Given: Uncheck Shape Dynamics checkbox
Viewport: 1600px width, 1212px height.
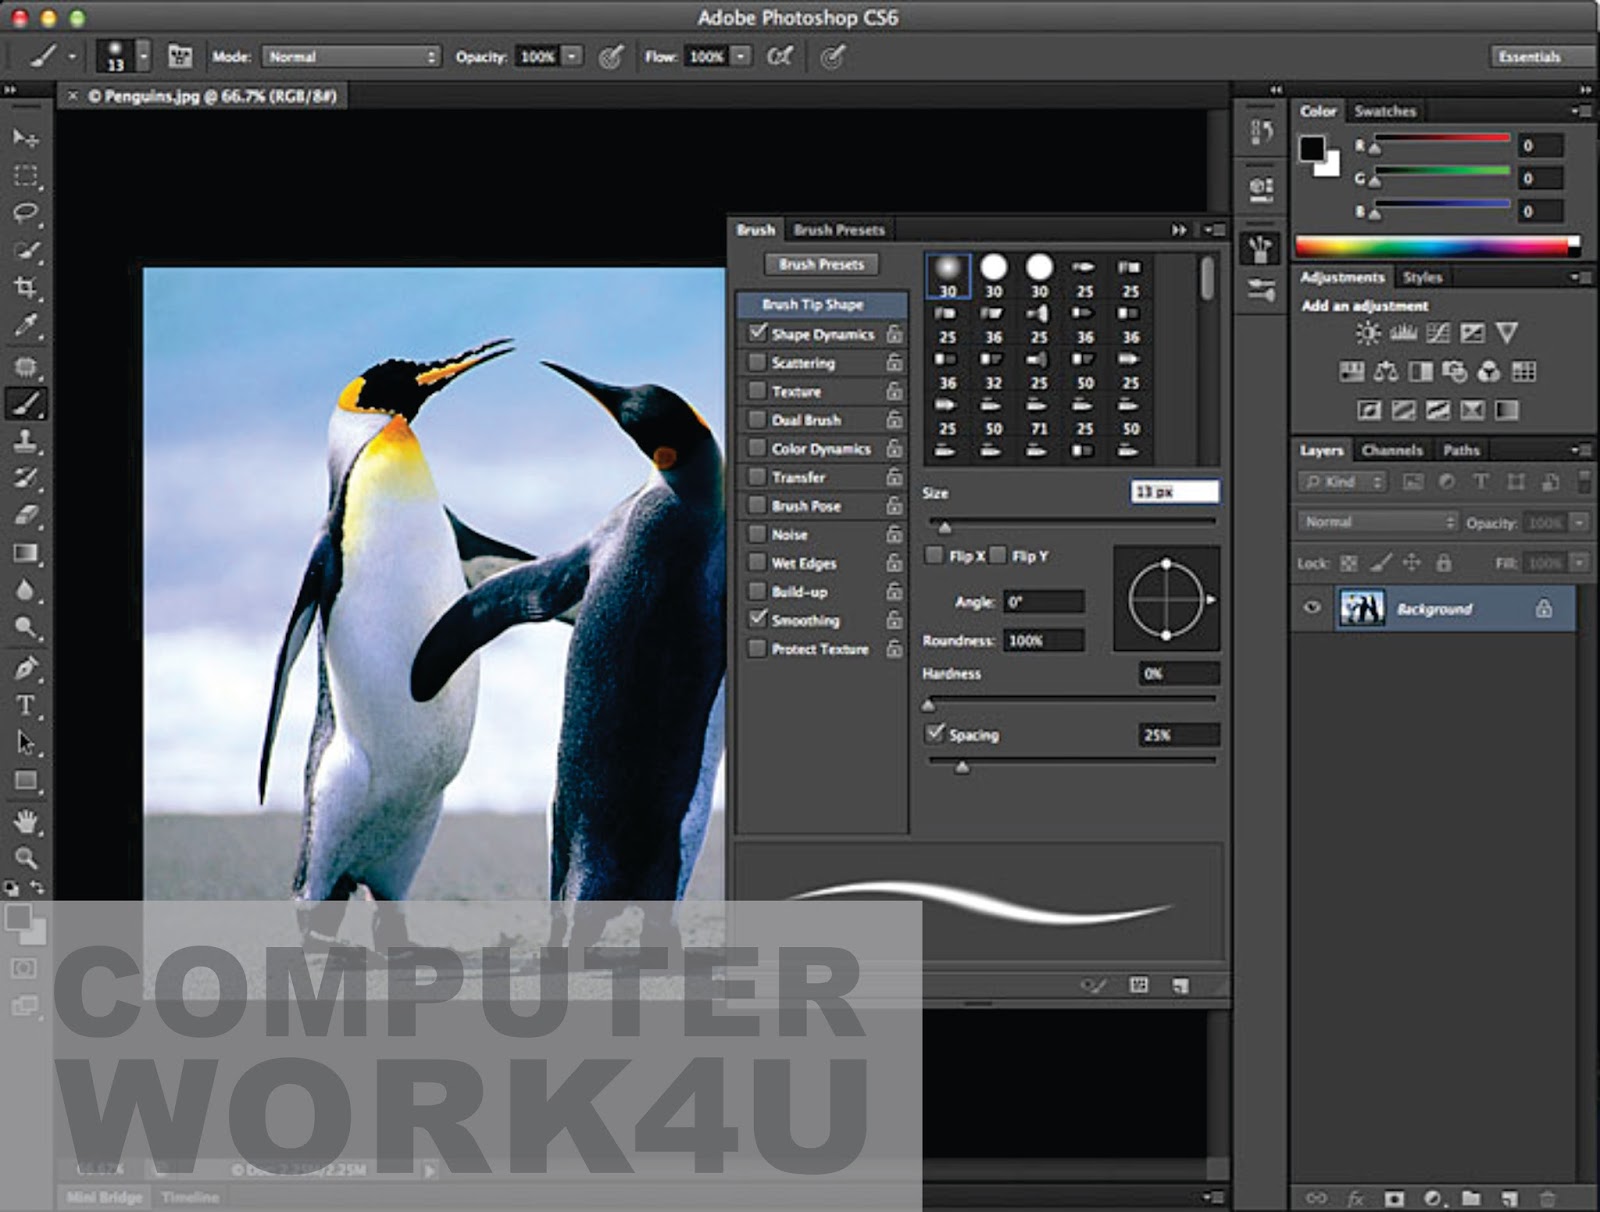Looking at the screenshot, I should pyautogui.click(x=757, y=333).
